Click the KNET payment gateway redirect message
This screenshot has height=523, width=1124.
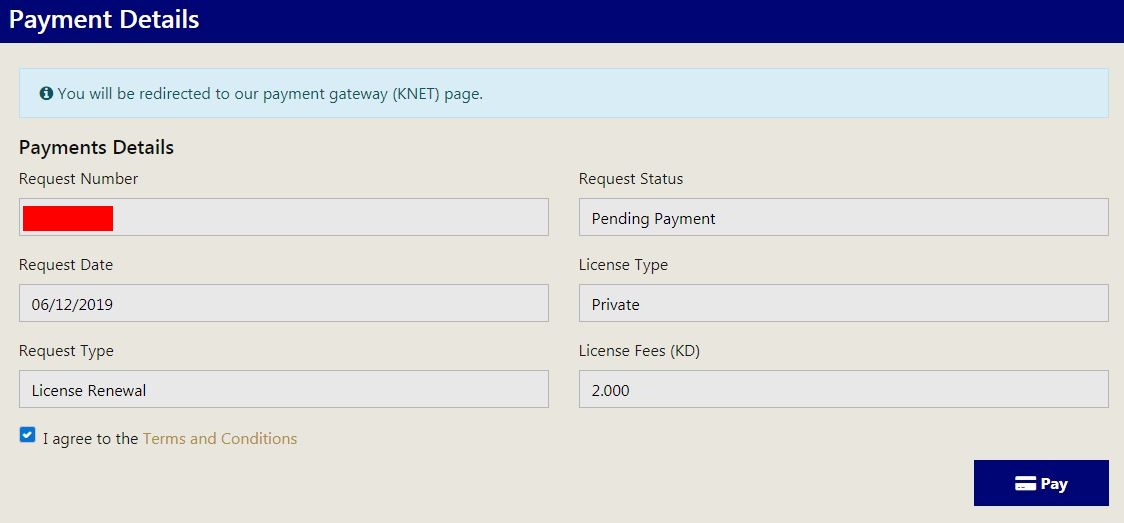(270, 94)
